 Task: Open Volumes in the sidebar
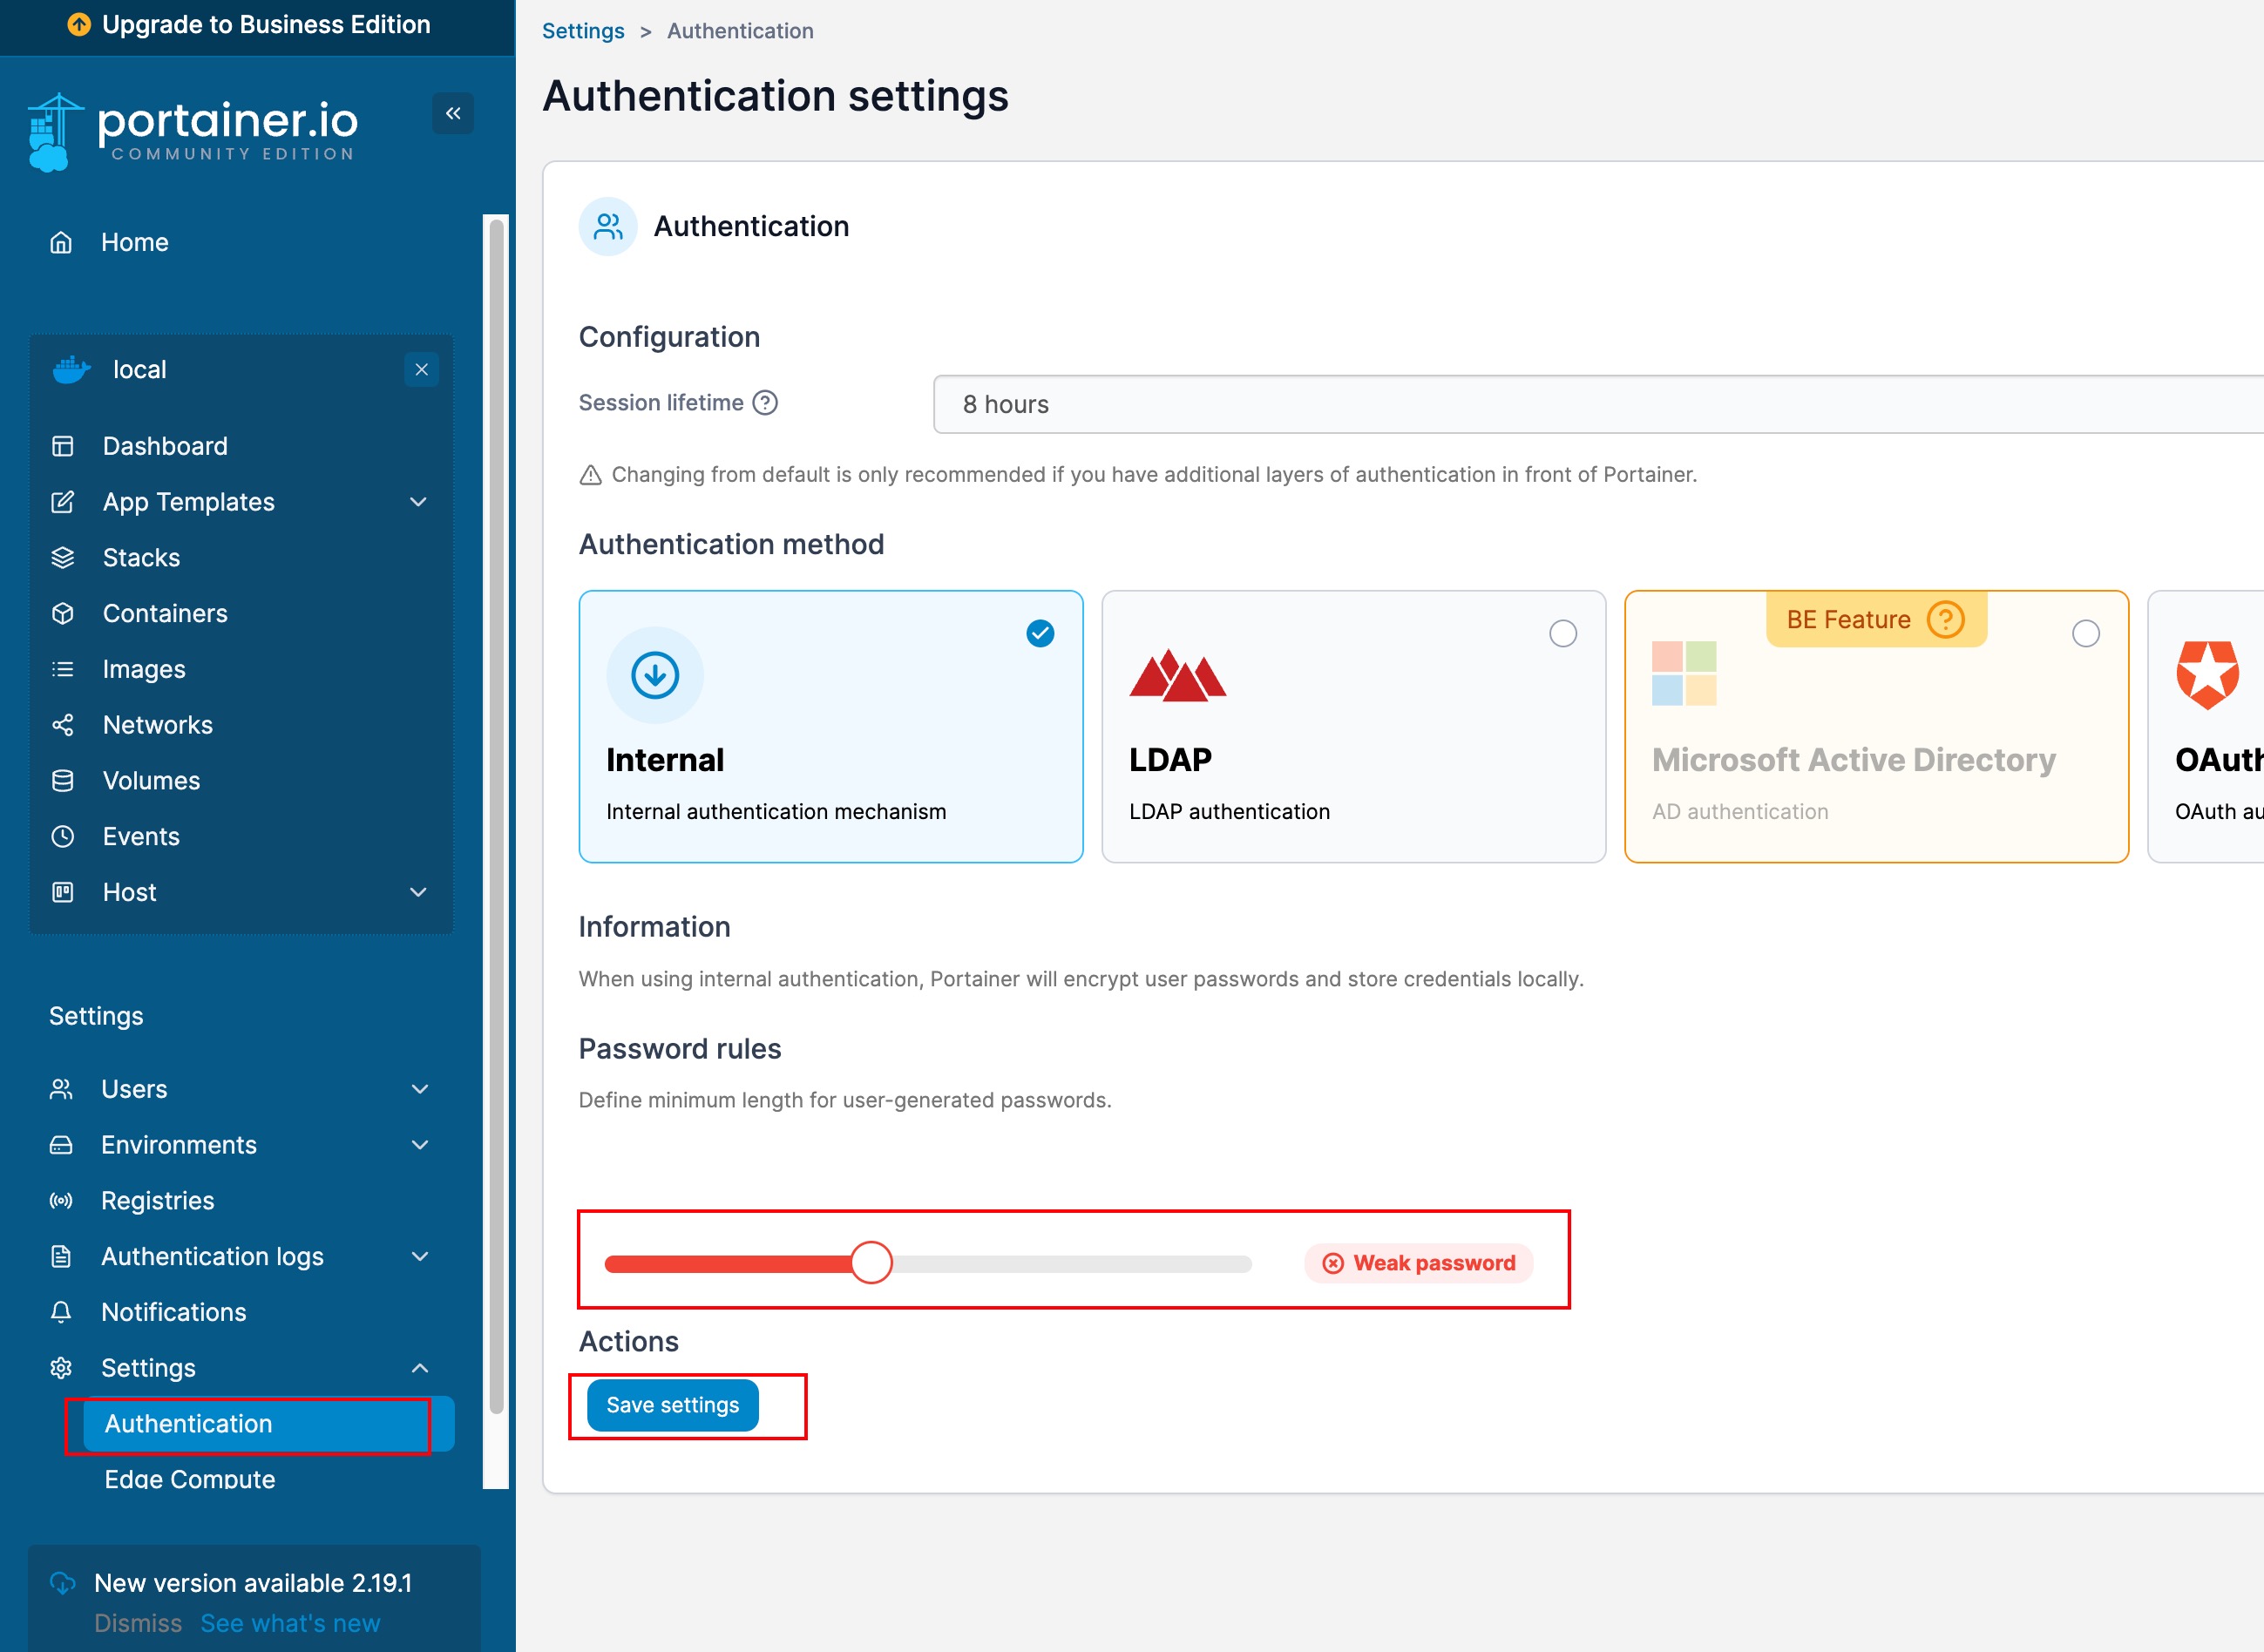(x=151, y=781)
